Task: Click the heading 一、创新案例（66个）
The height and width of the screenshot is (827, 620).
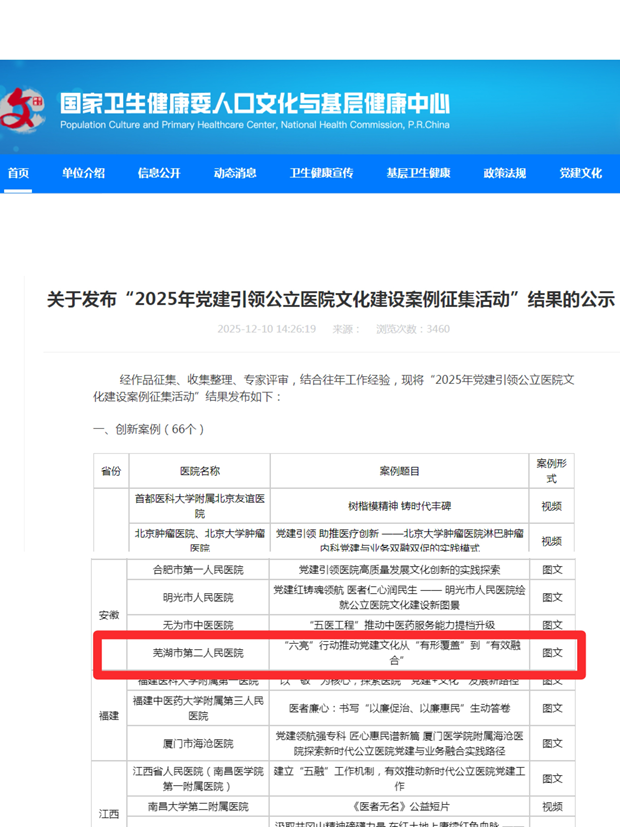Action: [149, 429]
